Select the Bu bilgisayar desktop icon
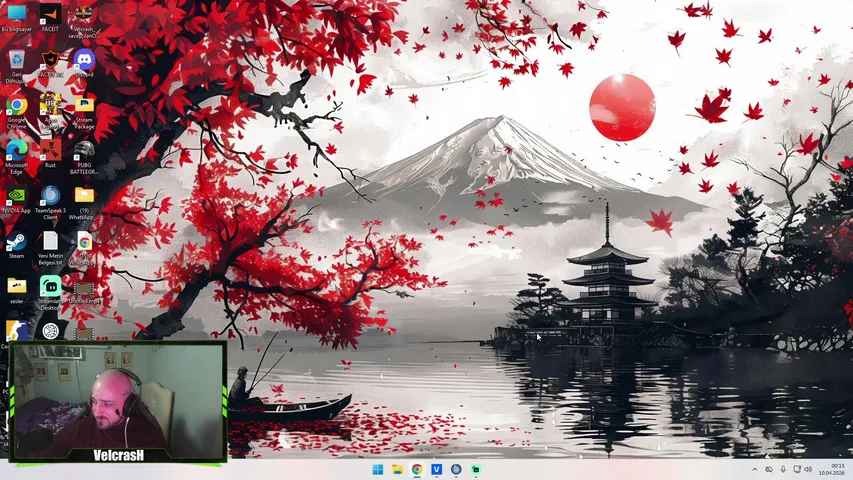This screenshot has height=480, width=853. pos(16,17)
